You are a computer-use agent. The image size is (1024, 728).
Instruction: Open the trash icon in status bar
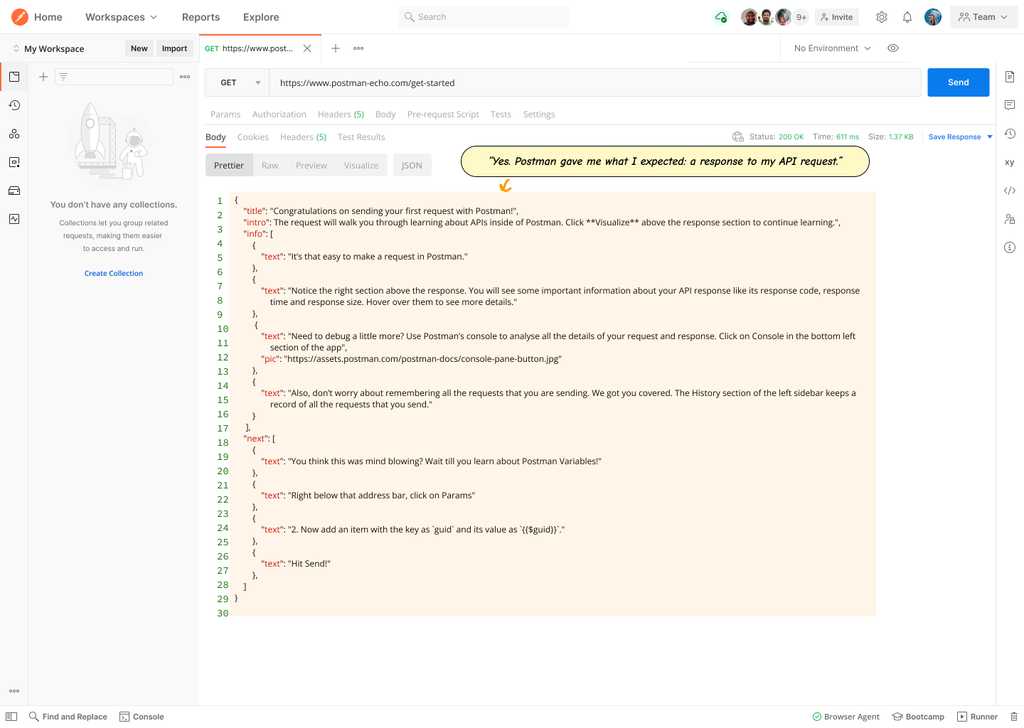(1014, 717)
